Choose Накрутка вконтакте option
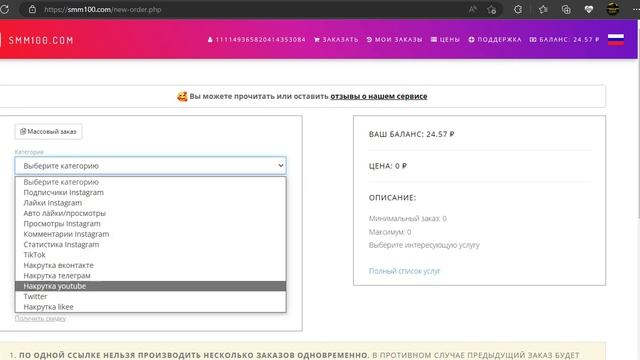The image size is (640, 360). [151, 265]
